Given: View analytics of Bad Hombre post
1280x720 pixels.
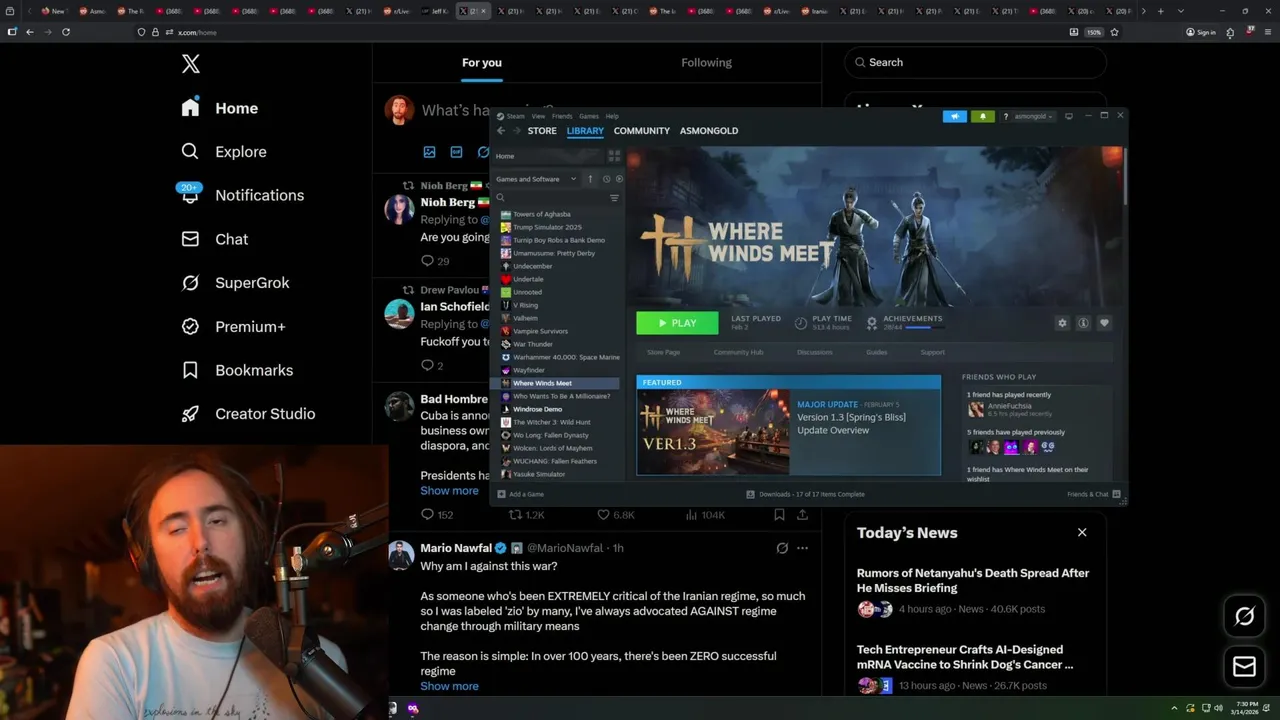Looking at the screenshot, I should point(705,515).
